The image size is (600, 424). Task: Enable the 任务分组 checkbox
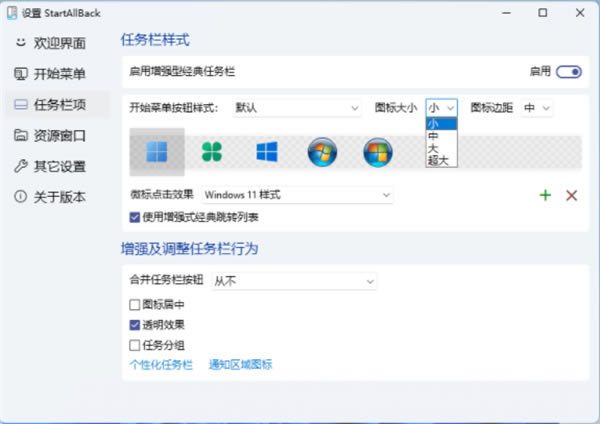pos(135,345)
